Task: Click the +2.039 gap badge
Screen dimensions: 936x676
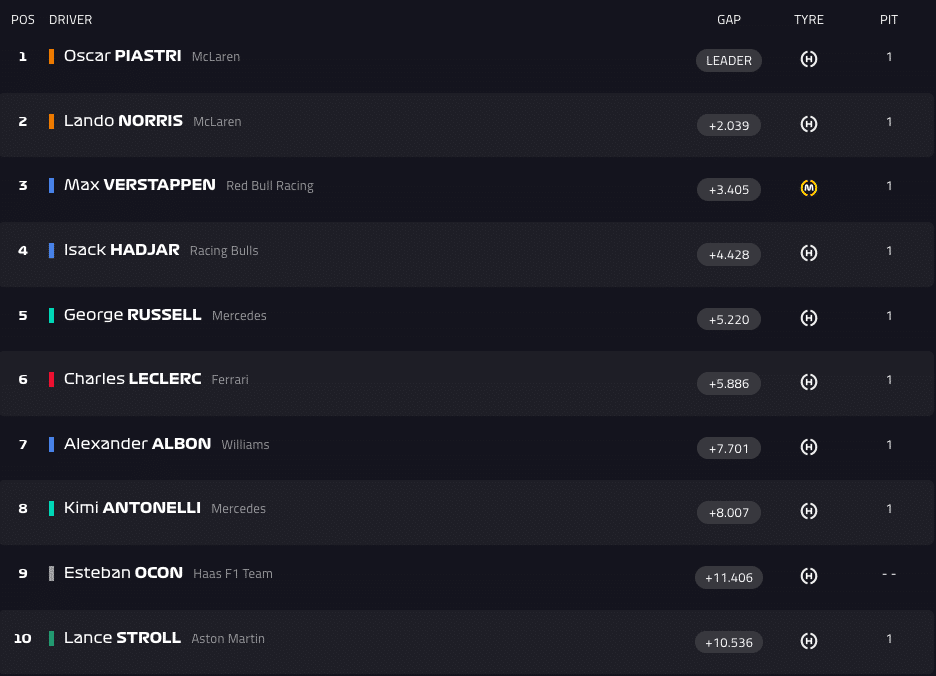Action: [x=729, y=125]
